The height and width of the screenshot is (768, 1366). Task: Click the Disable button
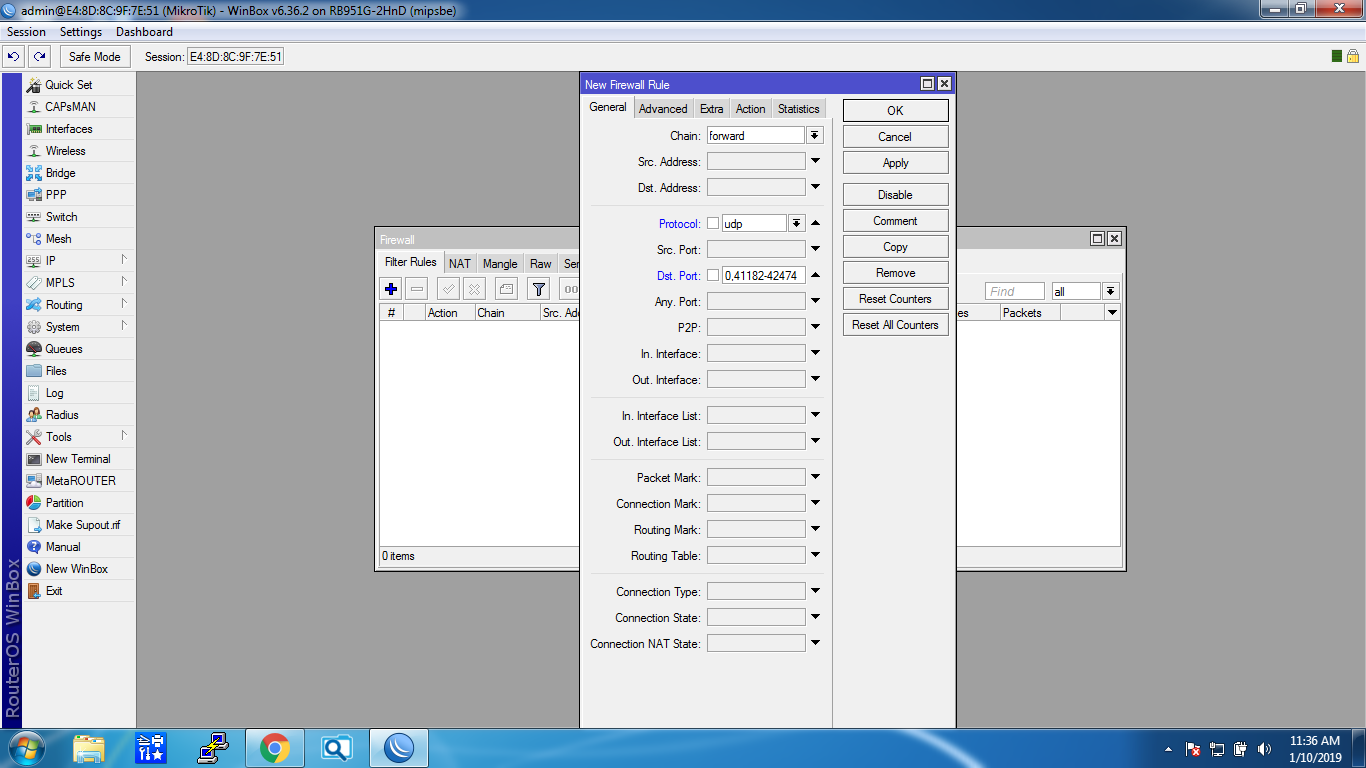point(895,195)
